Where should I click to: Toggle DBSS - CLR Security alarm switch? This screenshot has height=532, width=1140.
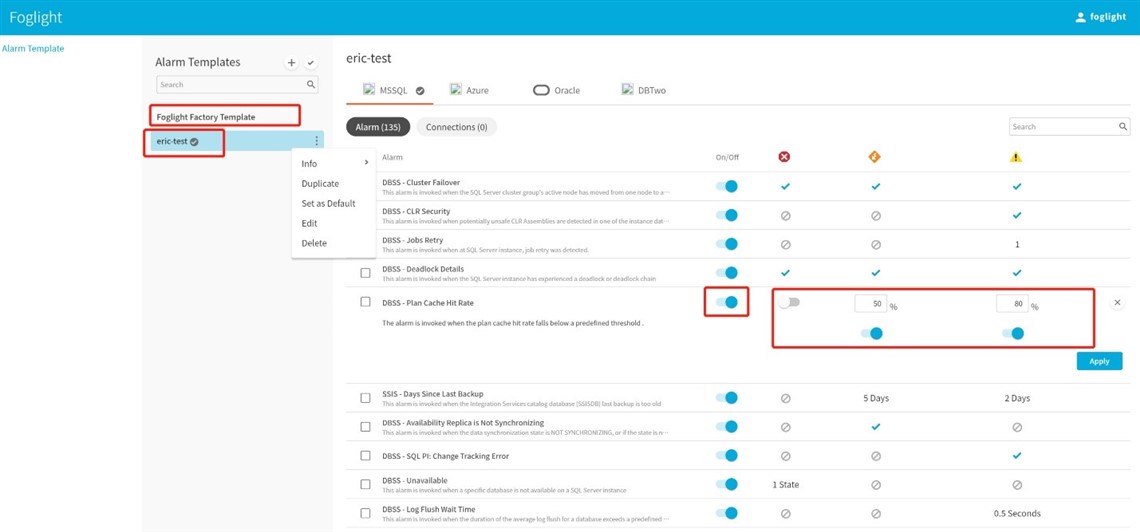click(x=726, y=215)
